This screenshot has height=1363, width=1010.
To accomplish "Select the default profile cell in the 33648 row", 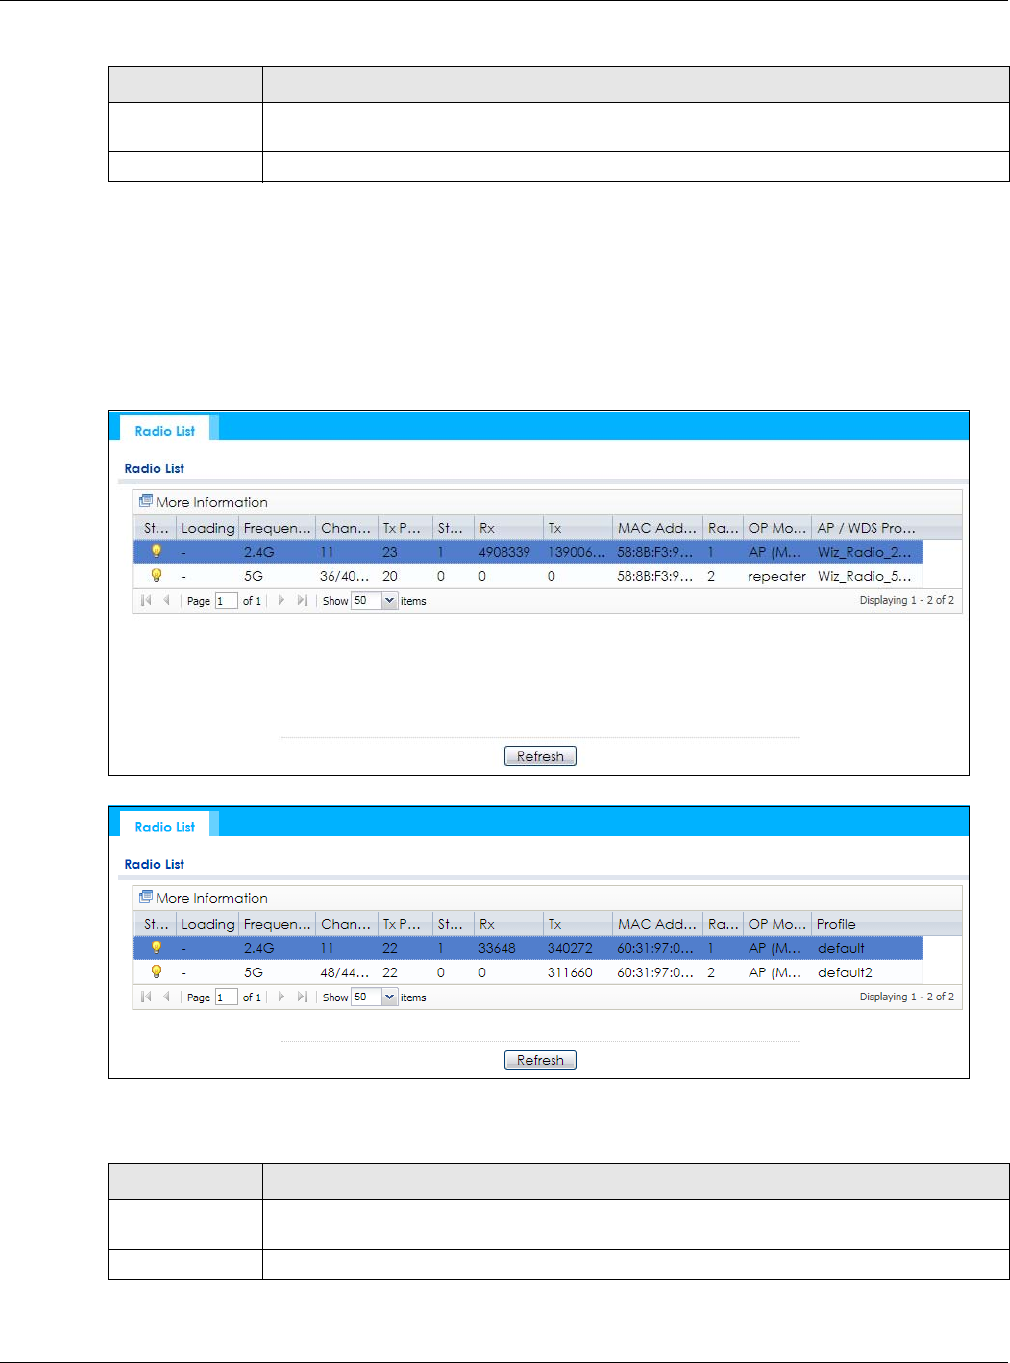I will [x=841, y=948].
